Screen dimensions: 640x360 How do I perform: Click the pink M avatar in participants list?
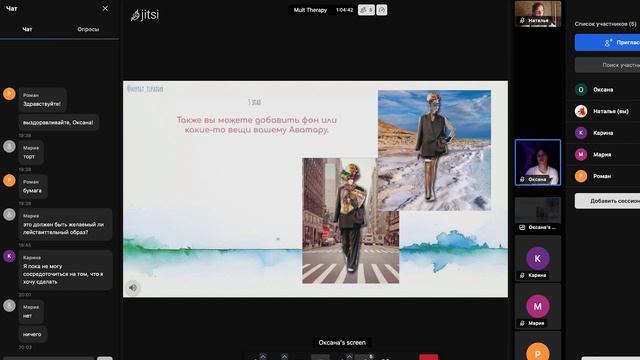pos(581,154)
